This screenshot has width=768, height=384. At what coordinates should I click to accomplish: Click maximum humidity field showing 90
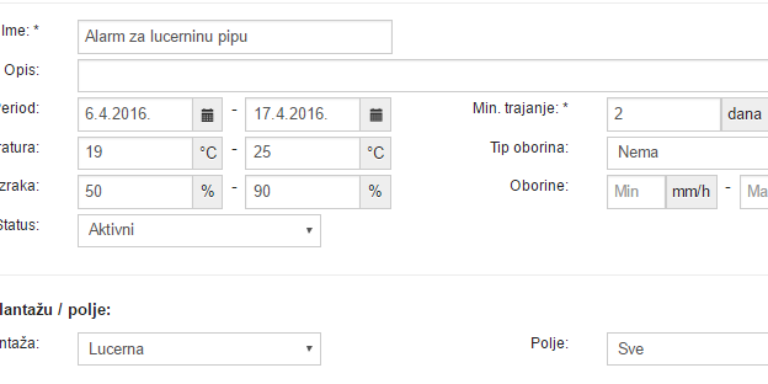pos(303,192)
